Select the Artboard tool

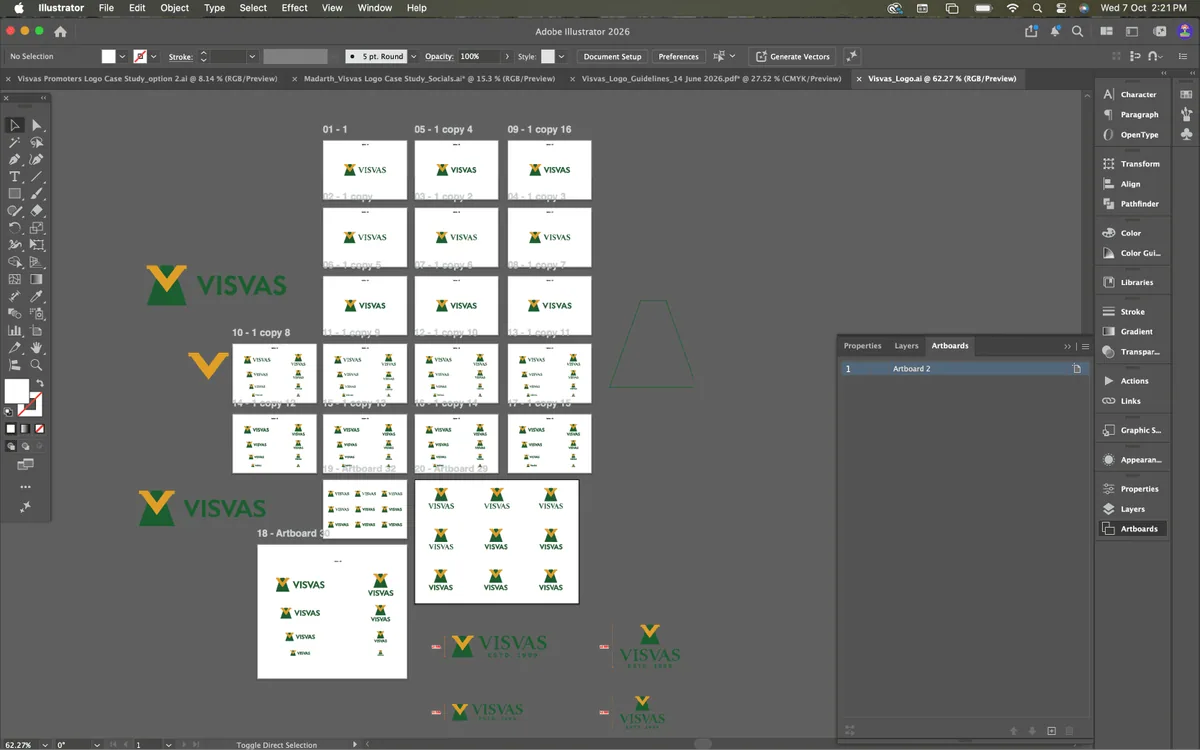tap(36, 330)
